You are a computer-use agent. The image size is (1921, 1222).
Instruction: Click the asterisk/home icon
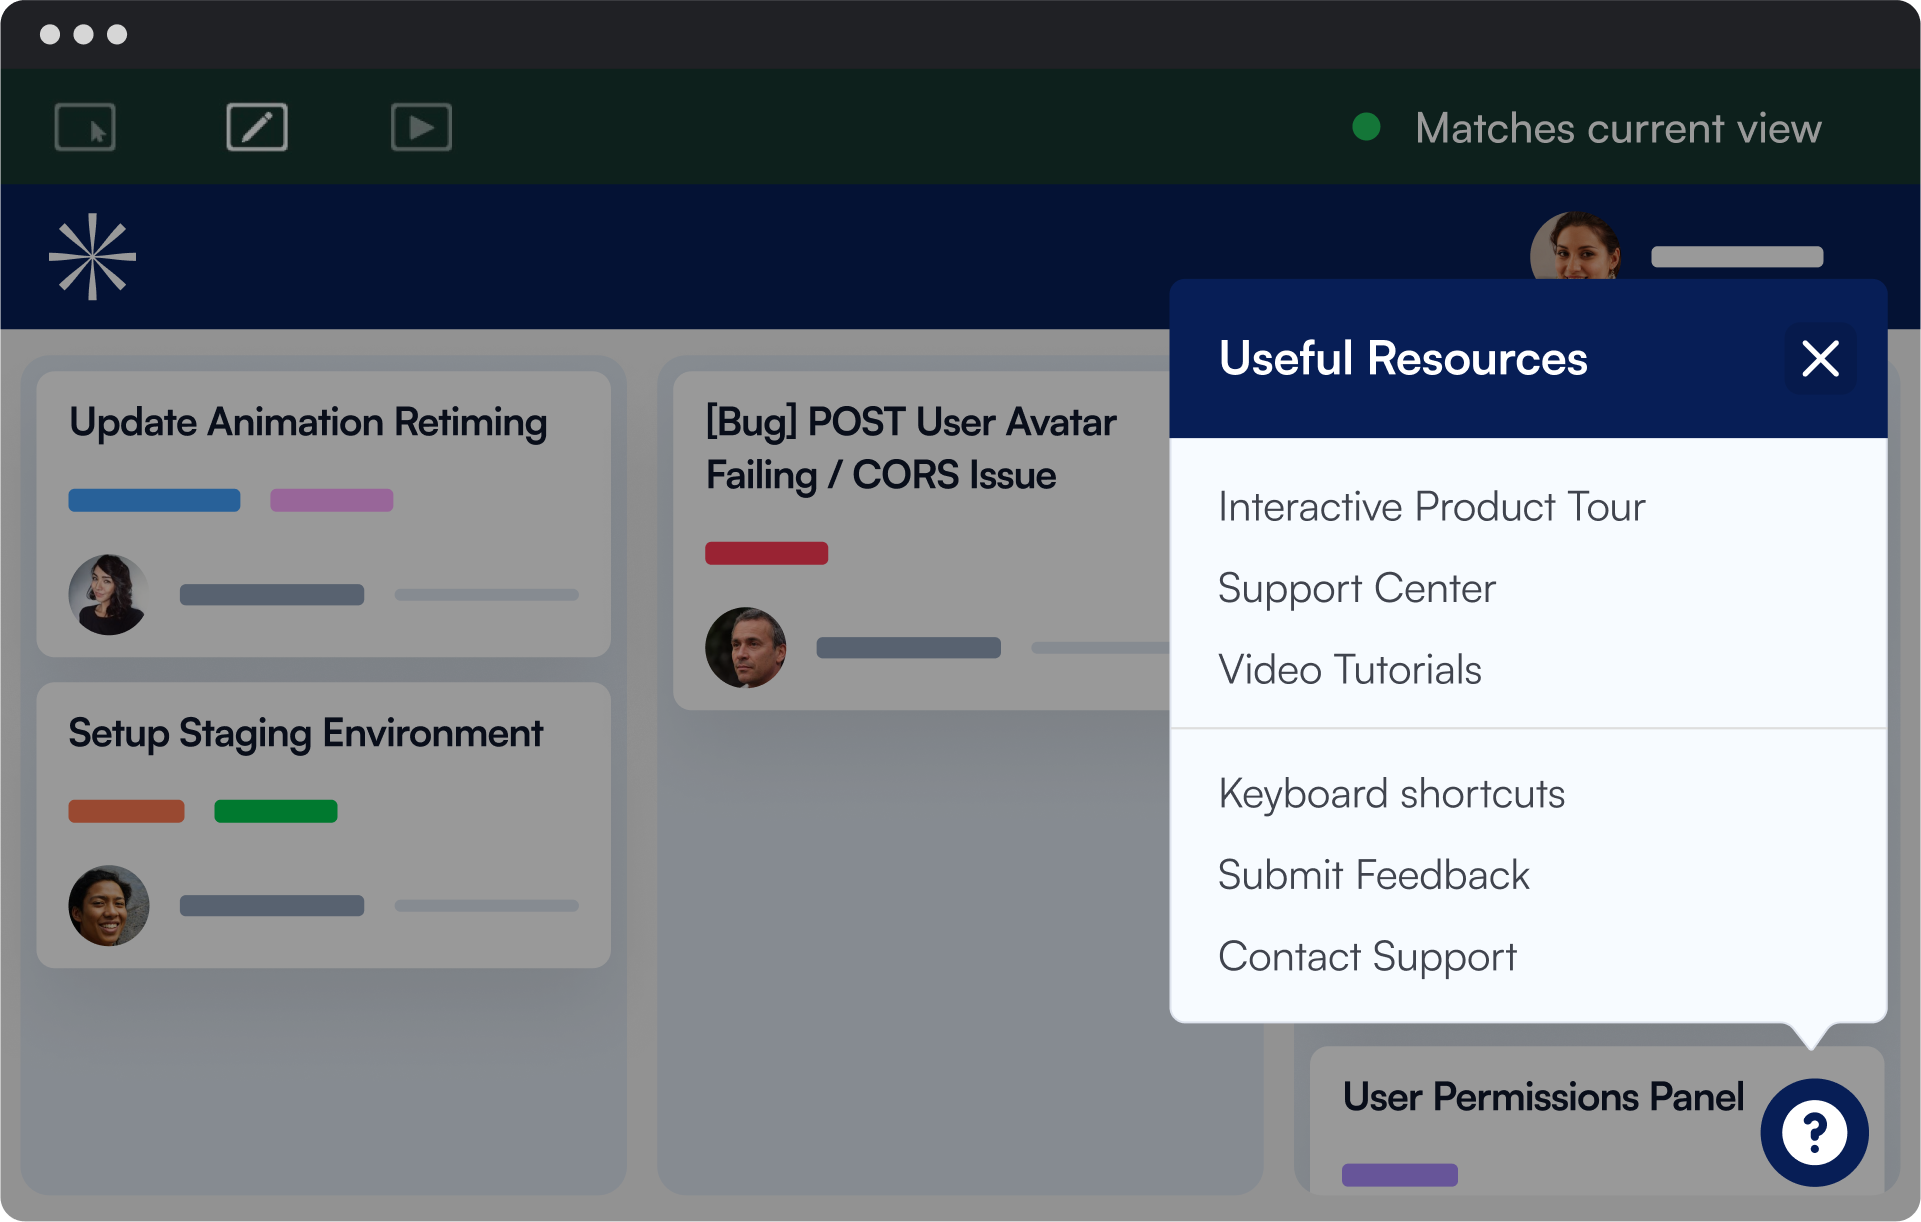click(x=91, y=256)
